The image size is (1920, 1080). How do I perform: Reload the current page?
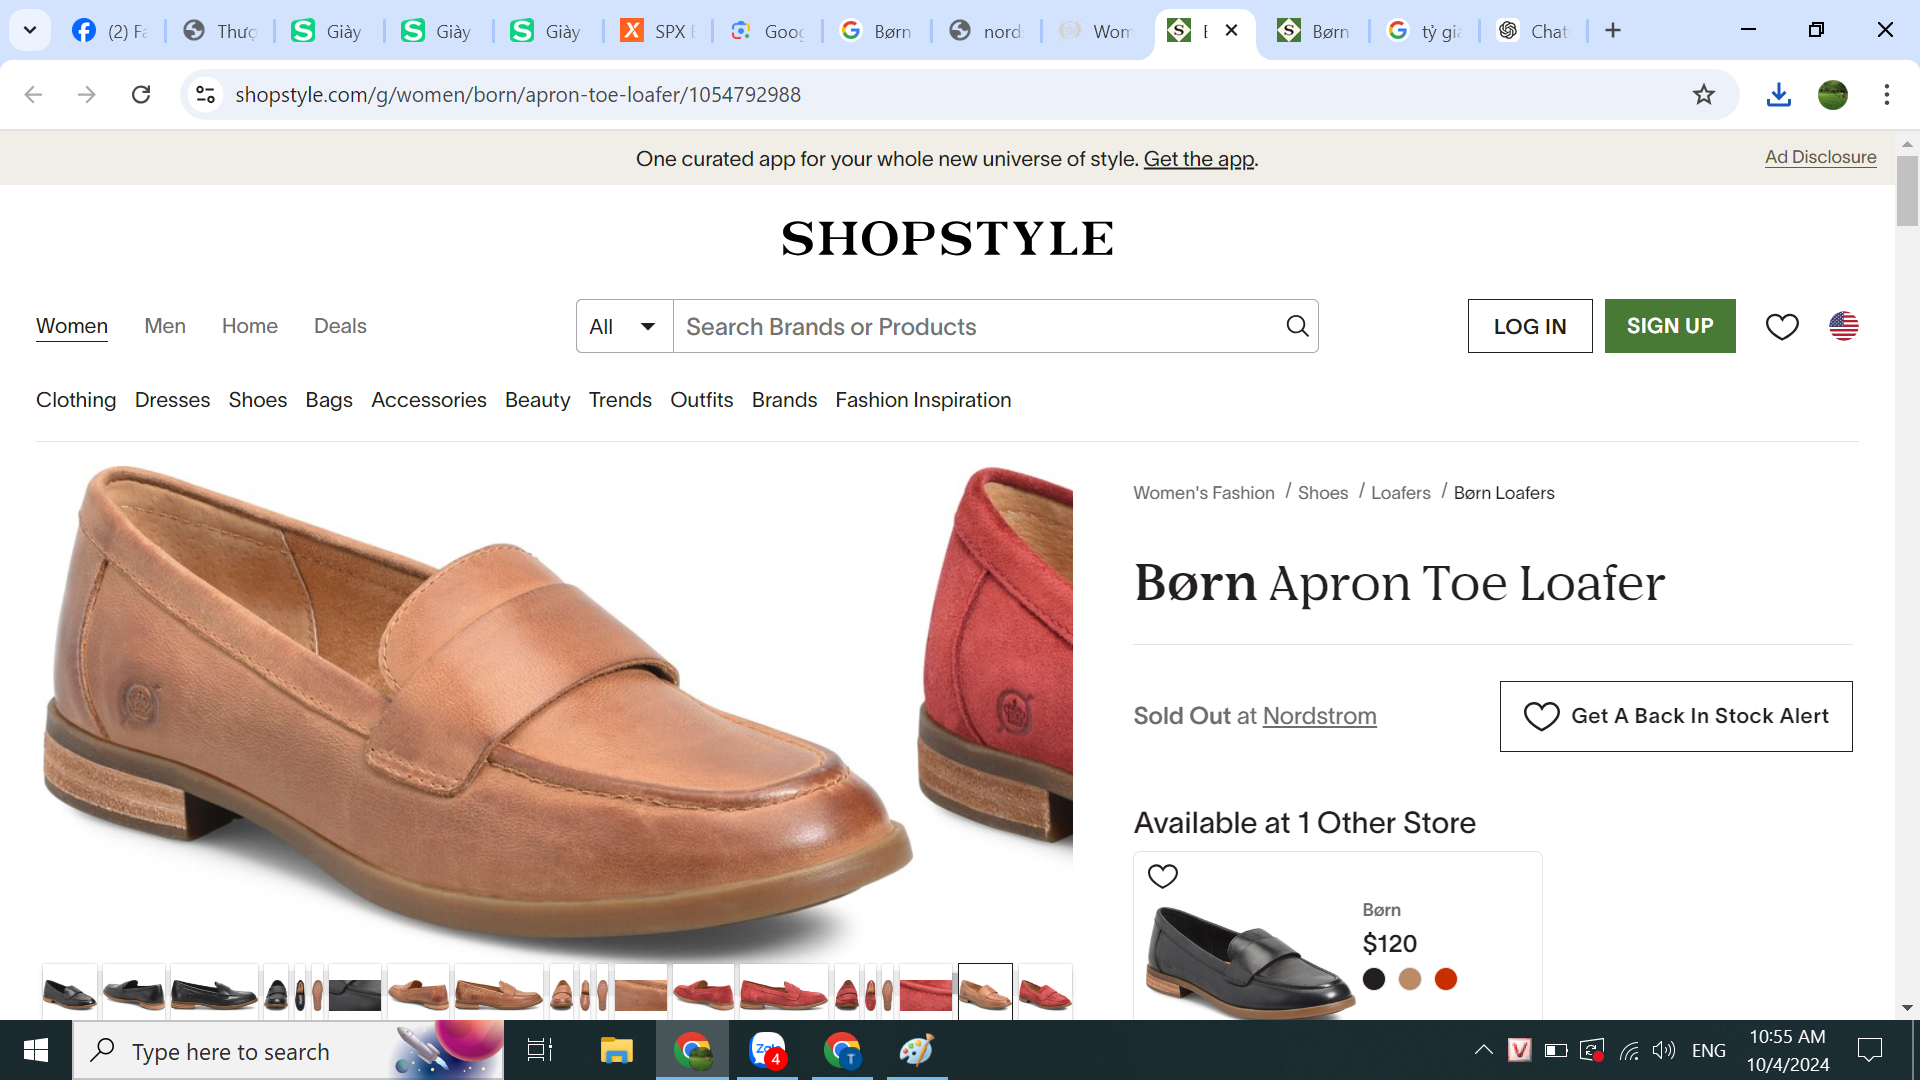pos(141,94)
